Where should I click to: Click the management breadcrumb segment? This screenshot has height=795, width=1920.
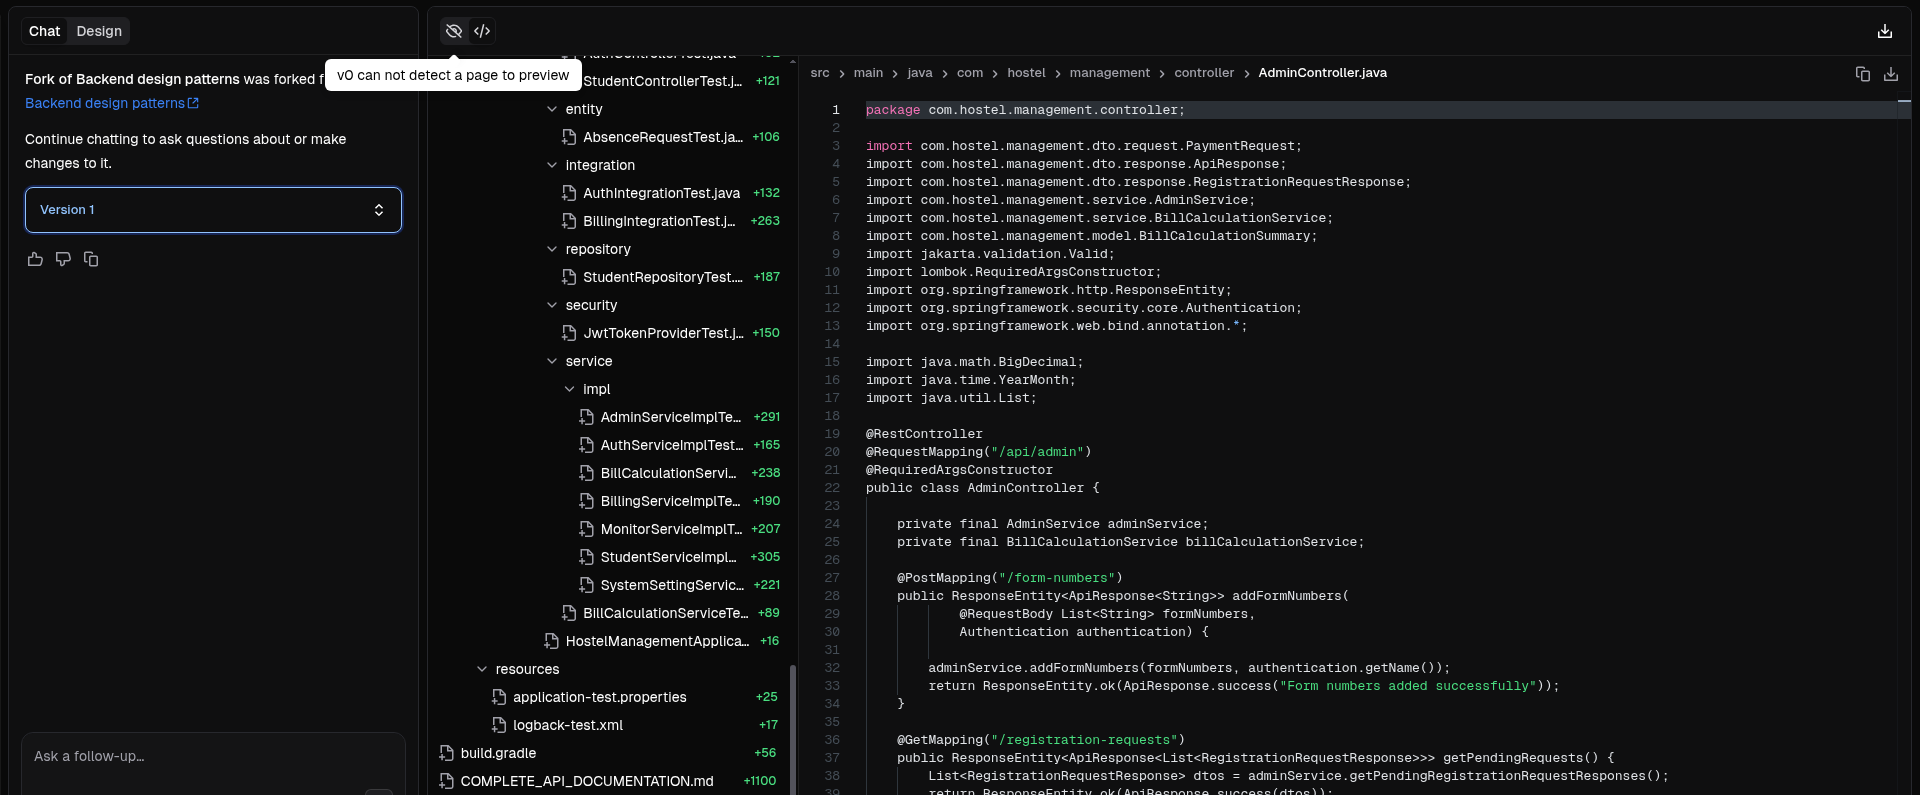[x=1110, y=73]
